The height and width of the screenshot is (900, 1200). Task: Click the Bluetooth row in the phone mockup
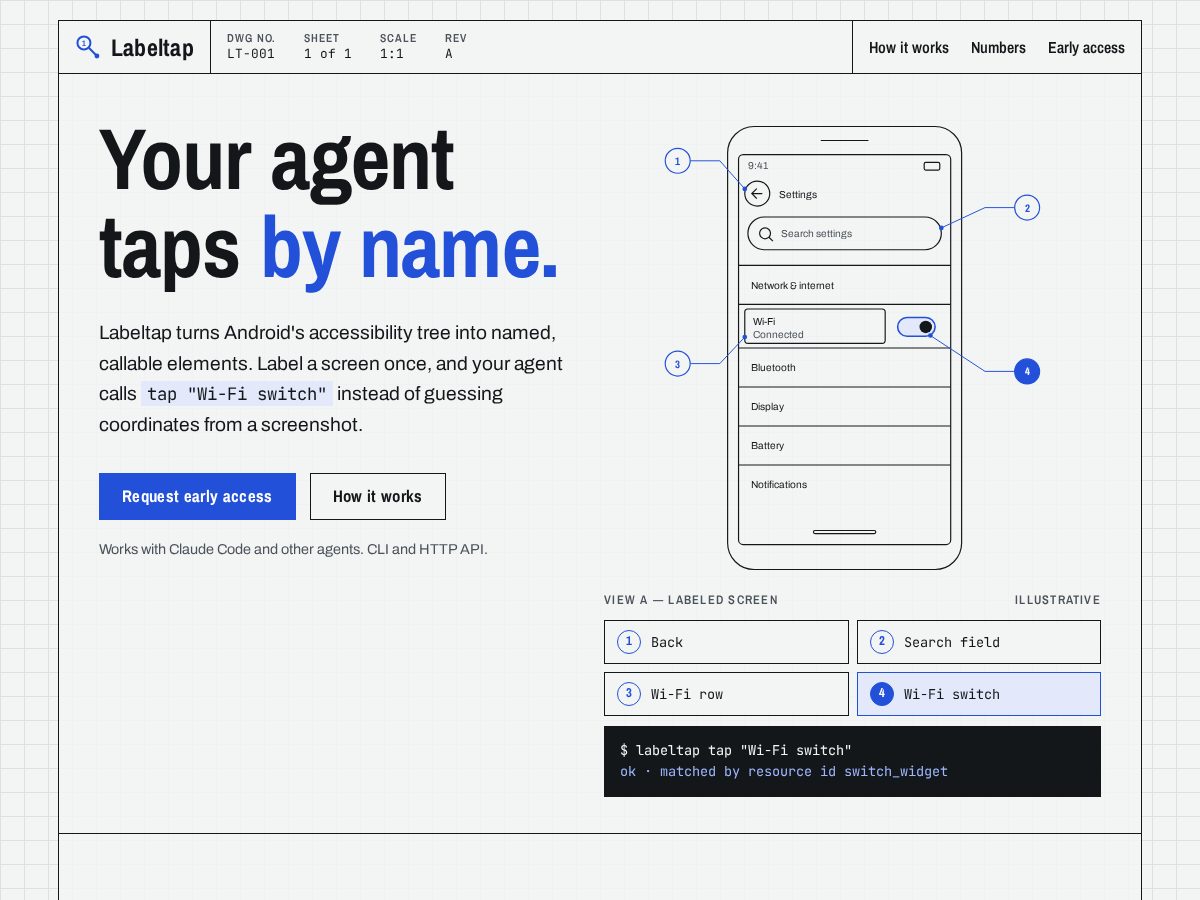844,367
